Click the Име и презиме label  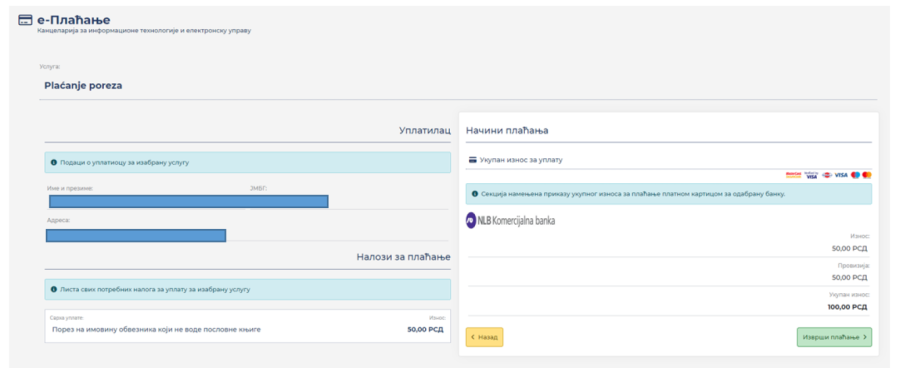pos(70,188)
